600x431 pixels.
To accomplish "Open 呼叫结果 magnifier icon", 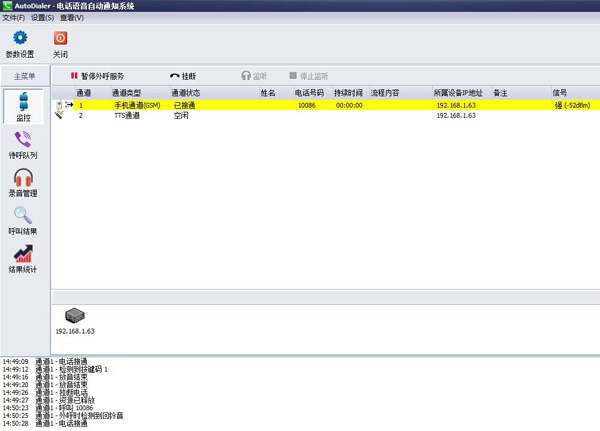I will coord(23,219).
